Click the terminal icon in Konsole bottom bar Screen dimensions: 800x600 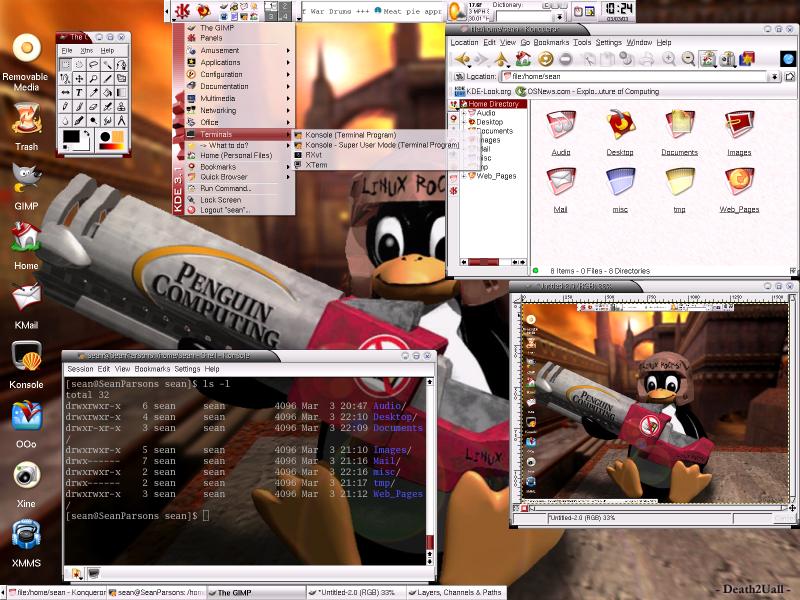click(93, 573)
